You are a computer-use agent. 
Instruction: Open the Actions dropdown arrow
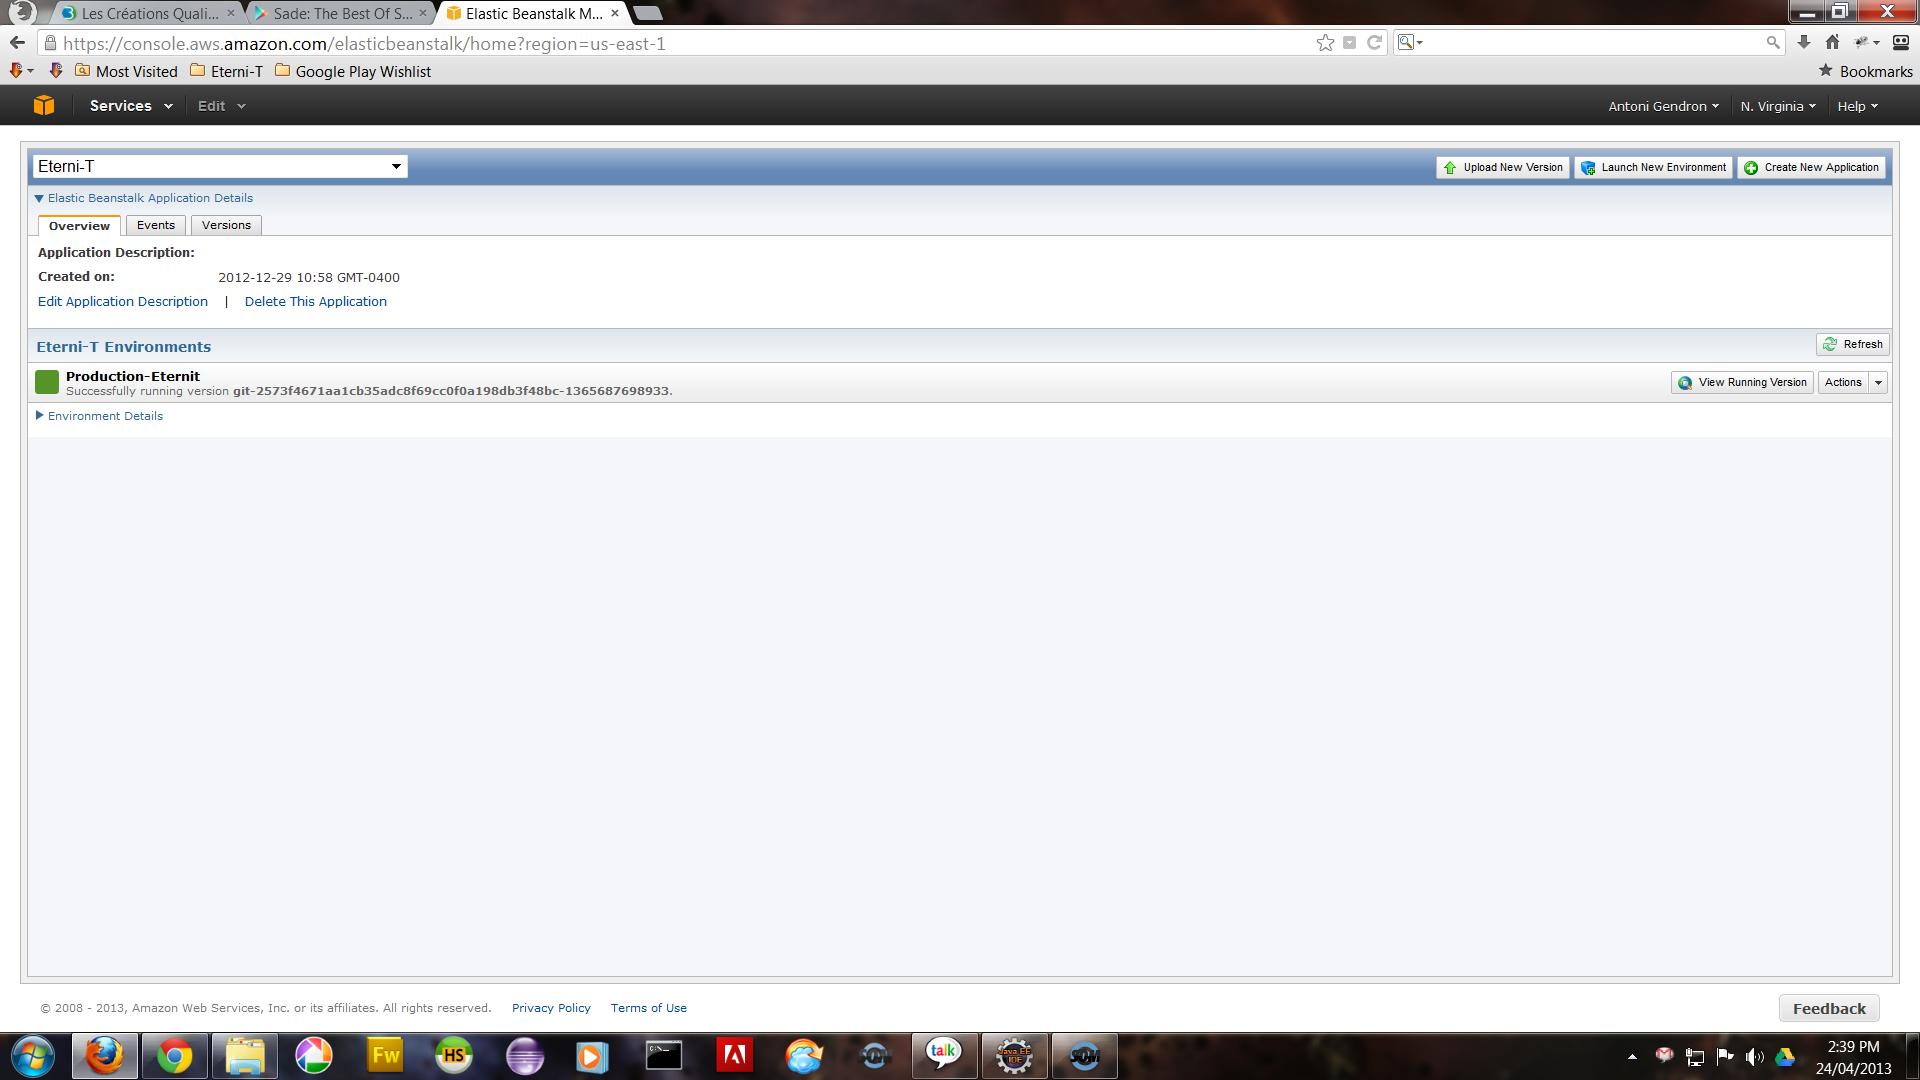(1878, 382)
